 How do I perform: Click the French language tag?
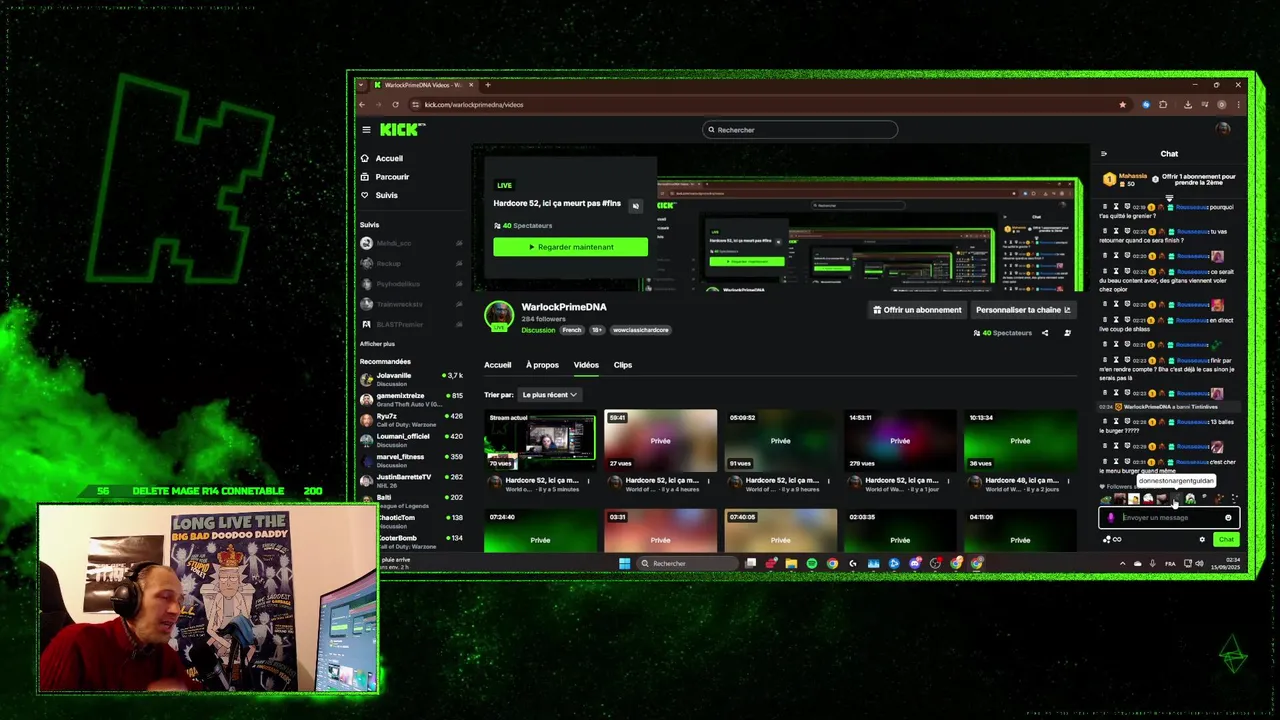pos(572,330)
